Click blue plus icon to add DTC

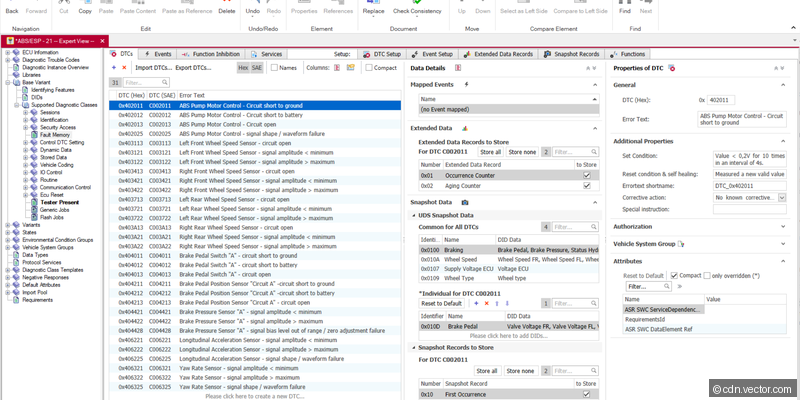point(113,67)
